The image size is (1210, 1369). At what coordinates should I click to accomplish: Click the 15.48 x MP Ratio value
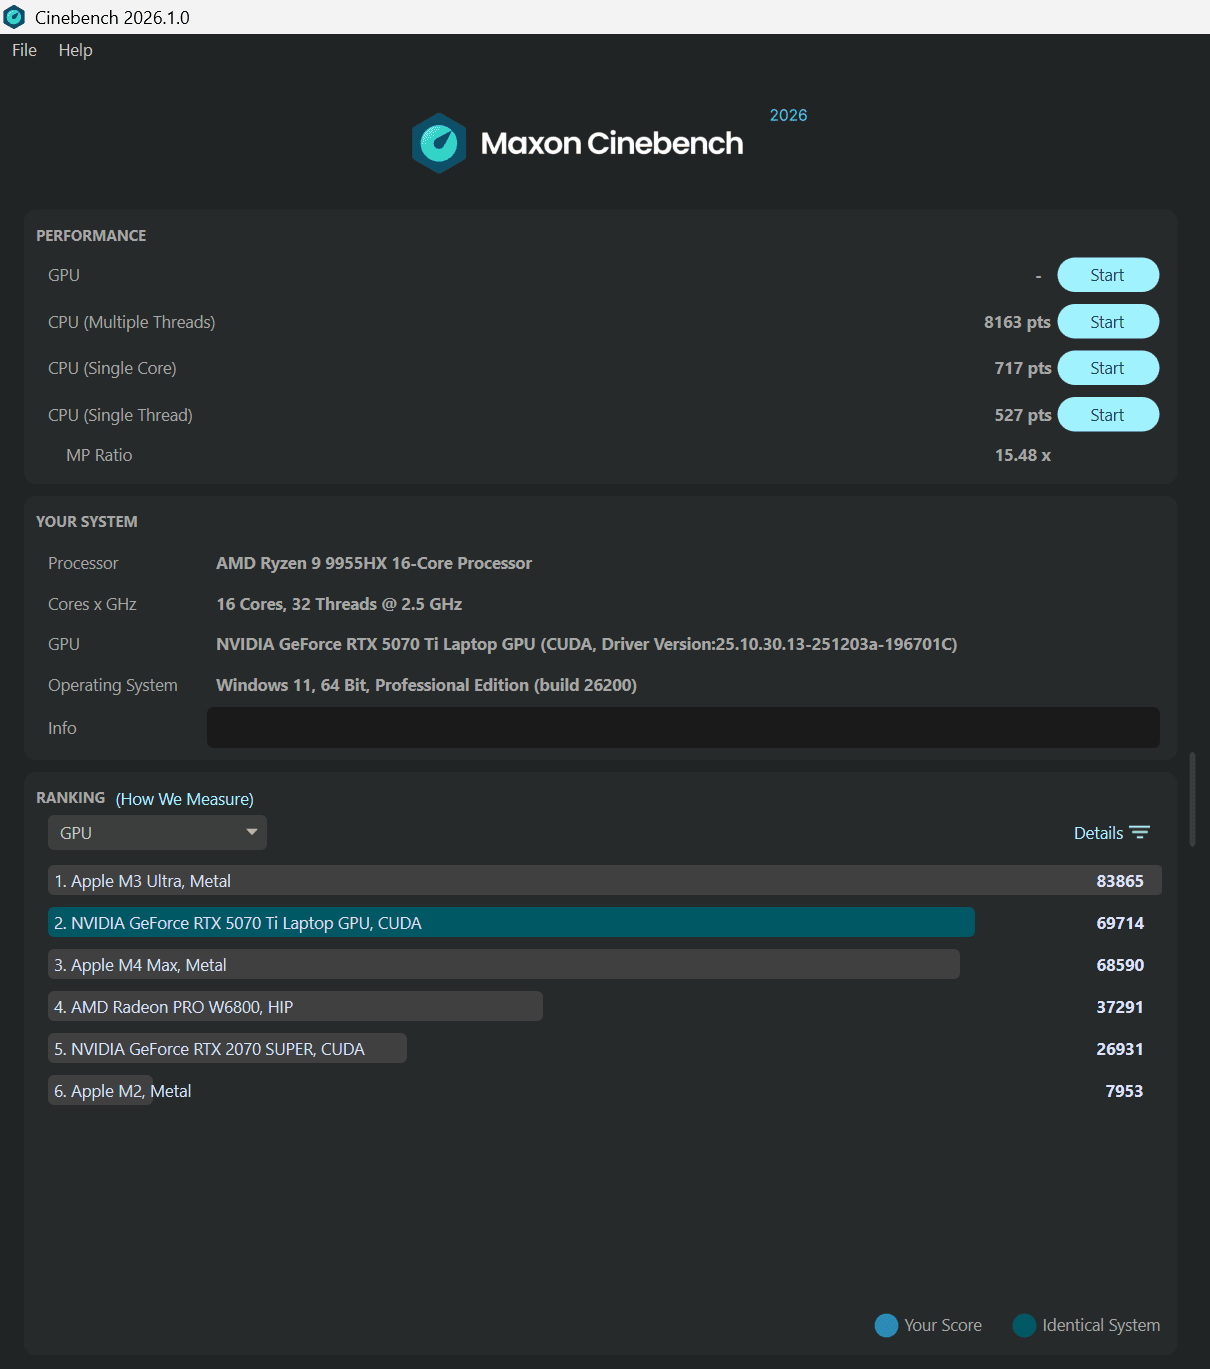pos(1023,455)
